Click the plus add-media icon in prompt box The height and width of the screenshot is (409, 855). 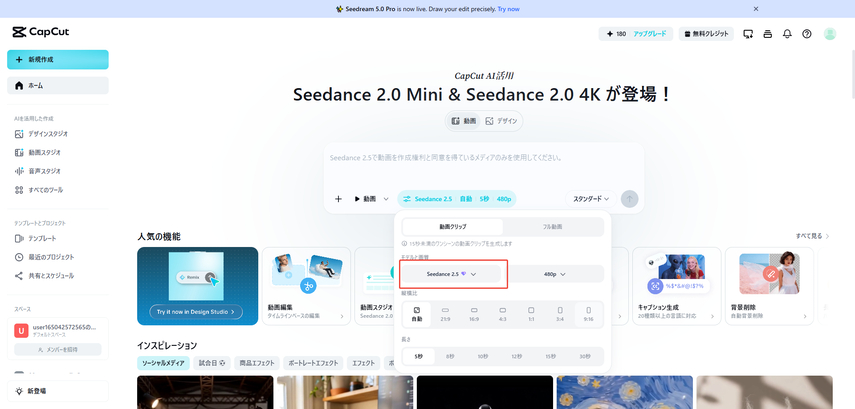click(x=338, y=199)
